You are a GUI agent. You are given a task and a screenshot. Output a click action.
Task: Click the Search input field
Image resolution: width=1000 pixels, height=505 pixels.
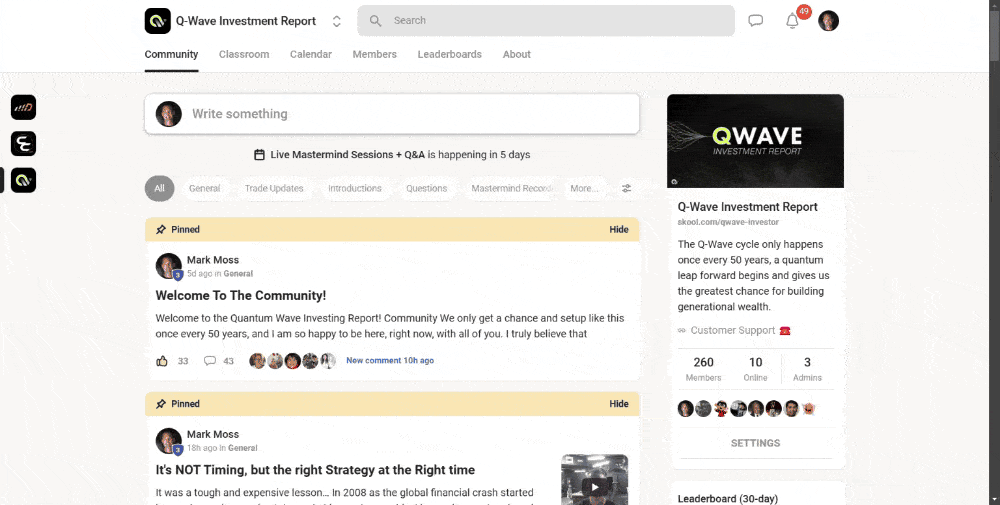click(546, 20)
